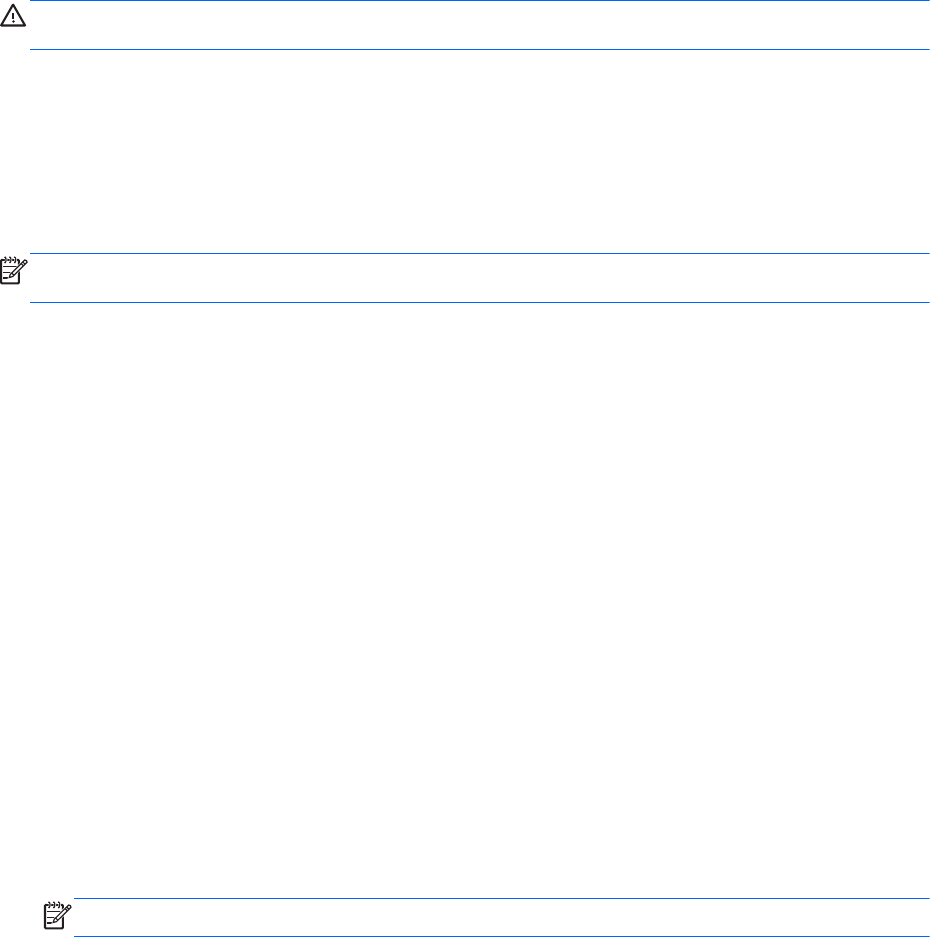Click the pencil on the lower note icon
Screen dimensions: 930x937
click(60, 914)
